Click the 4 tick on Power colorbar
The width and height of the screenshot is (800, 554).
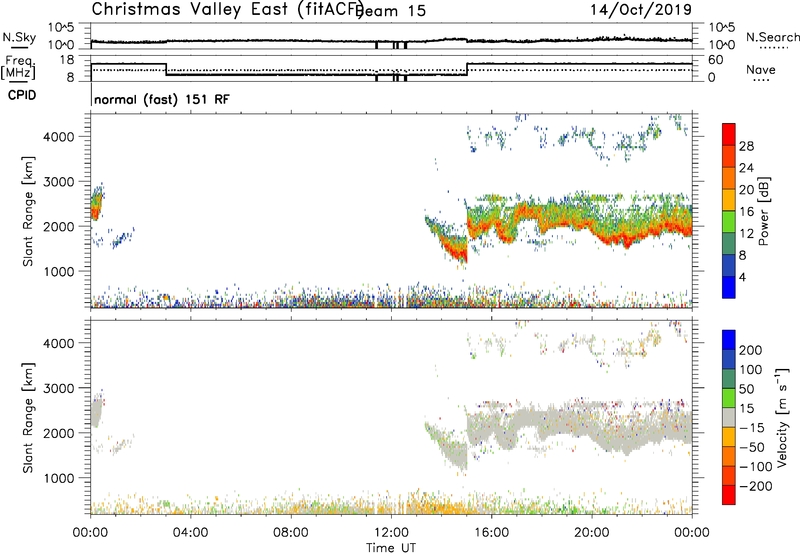742,277
